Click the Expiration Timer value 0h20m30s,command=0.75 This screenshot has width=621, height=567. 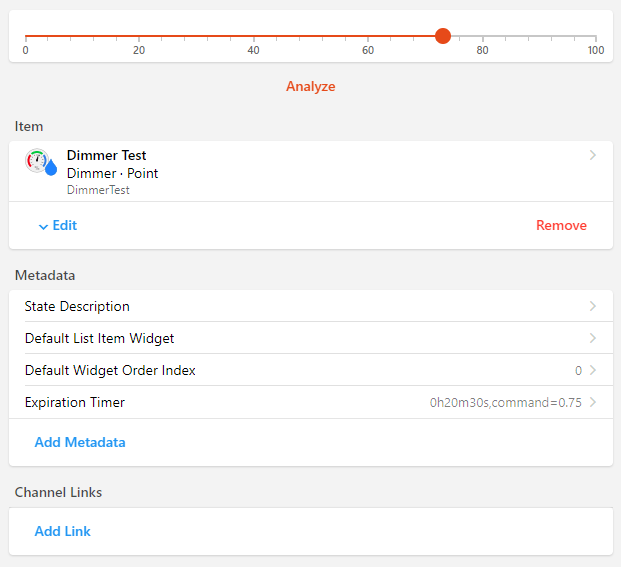coord(505,403)
